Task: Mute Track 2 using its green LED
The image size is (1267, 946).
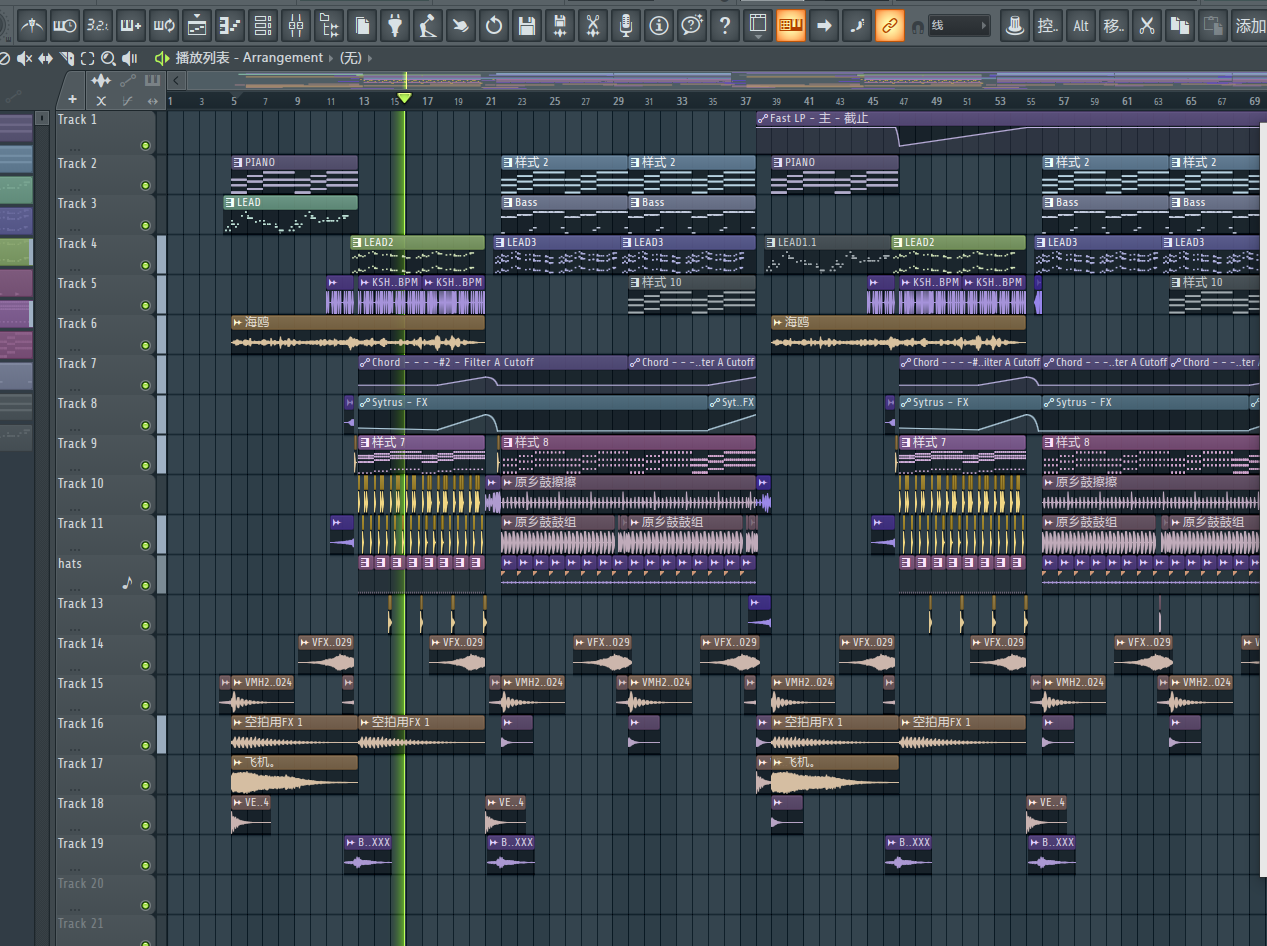Action: click(145, 185)
